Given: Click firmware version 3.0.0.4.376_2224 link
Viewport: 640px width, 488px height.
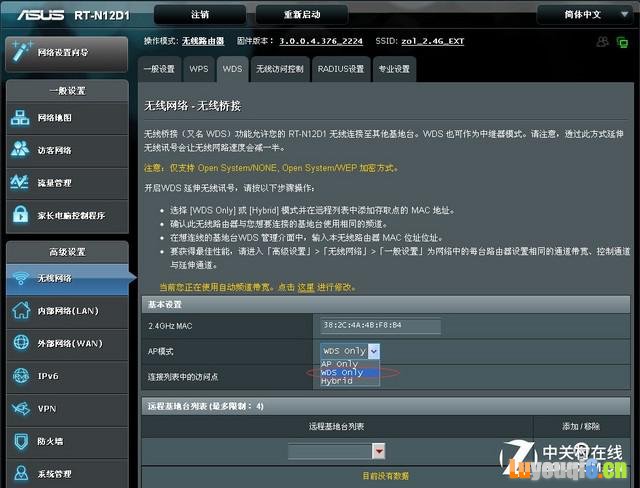Looking at the screenshot, I should (x=321, y=41).
